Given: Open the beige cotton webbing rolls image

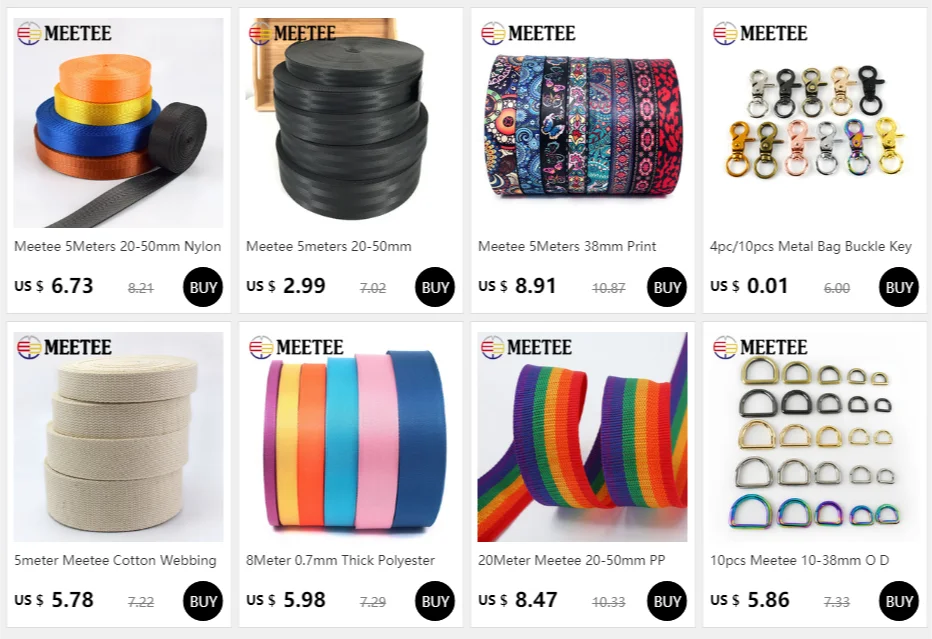Looking at the screenshot, I should 118,437.
